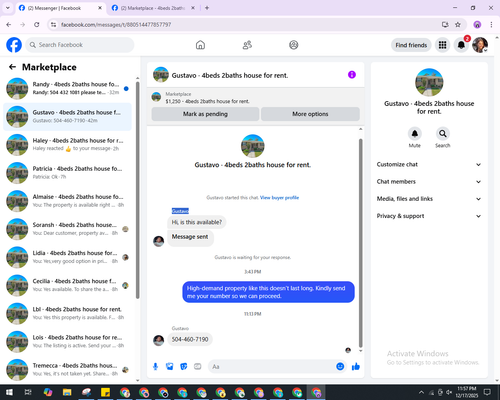Viewport: 500px width, 400px height.
Task: Open File Explorer from taskbar
Action: coord(67,392)
